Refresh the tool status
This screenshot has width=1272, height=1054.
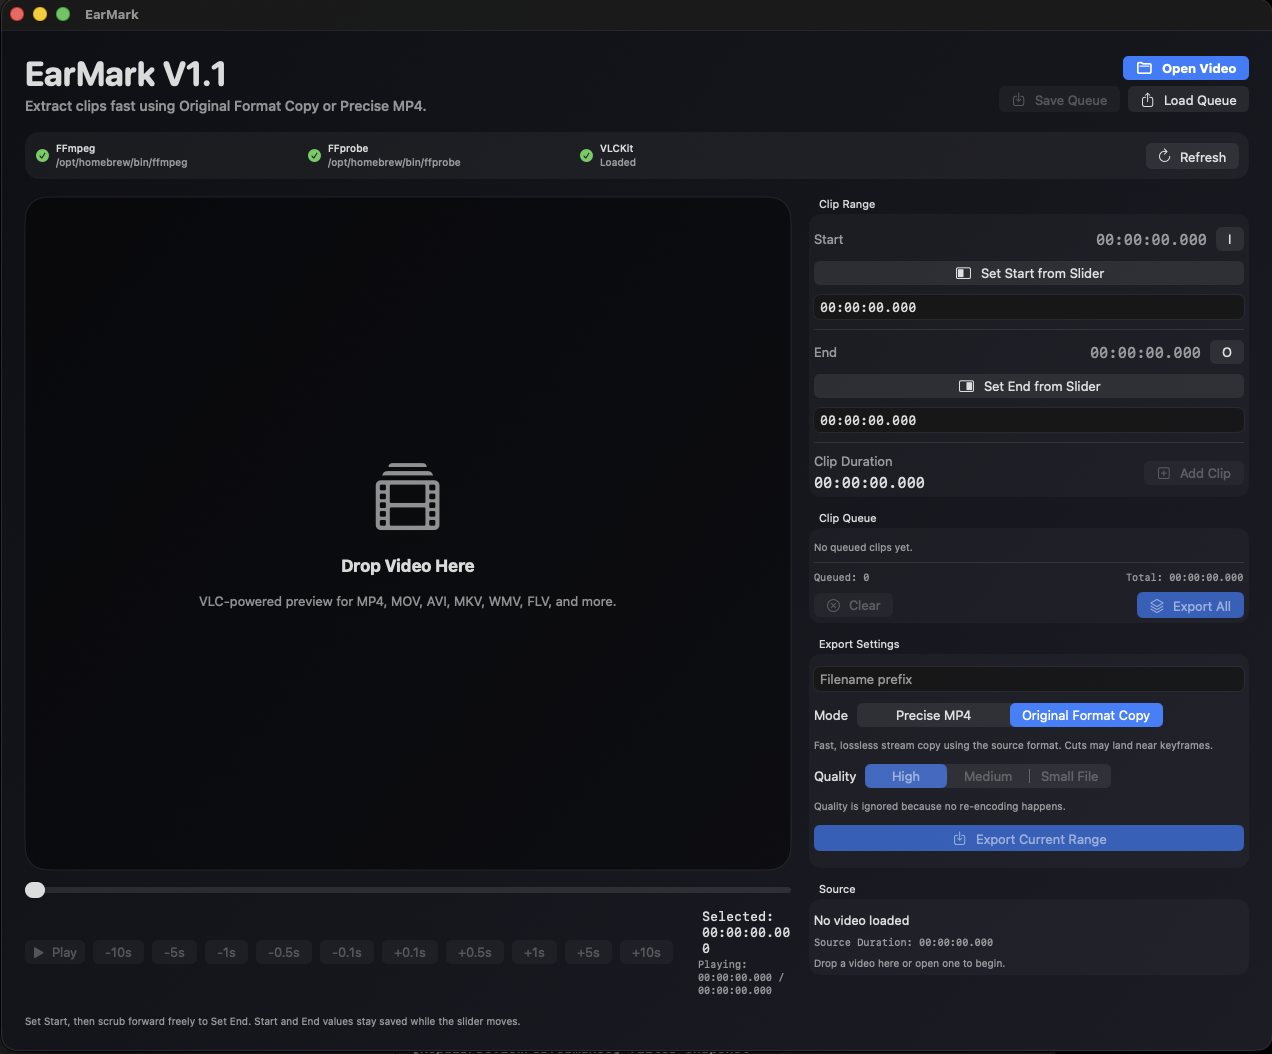coord(1192,157)
